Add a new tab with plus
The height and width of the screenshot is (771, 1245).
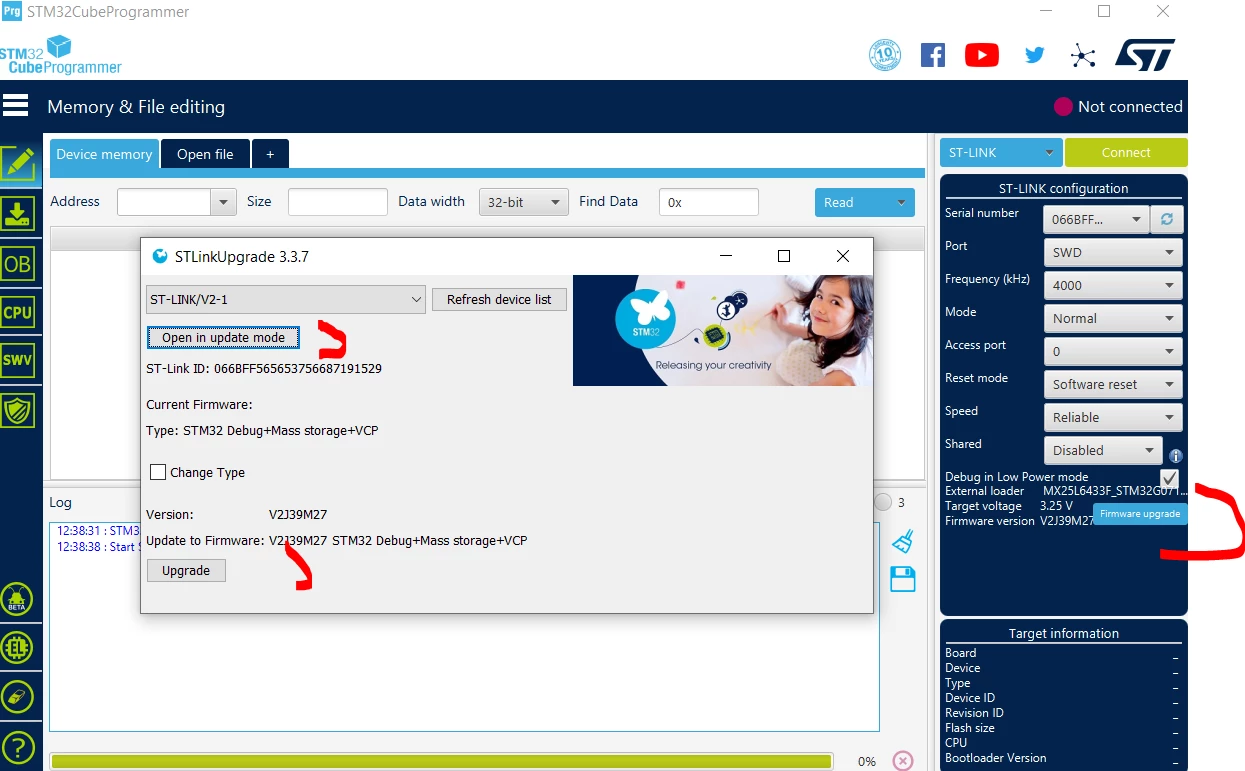tap(270, 154)
